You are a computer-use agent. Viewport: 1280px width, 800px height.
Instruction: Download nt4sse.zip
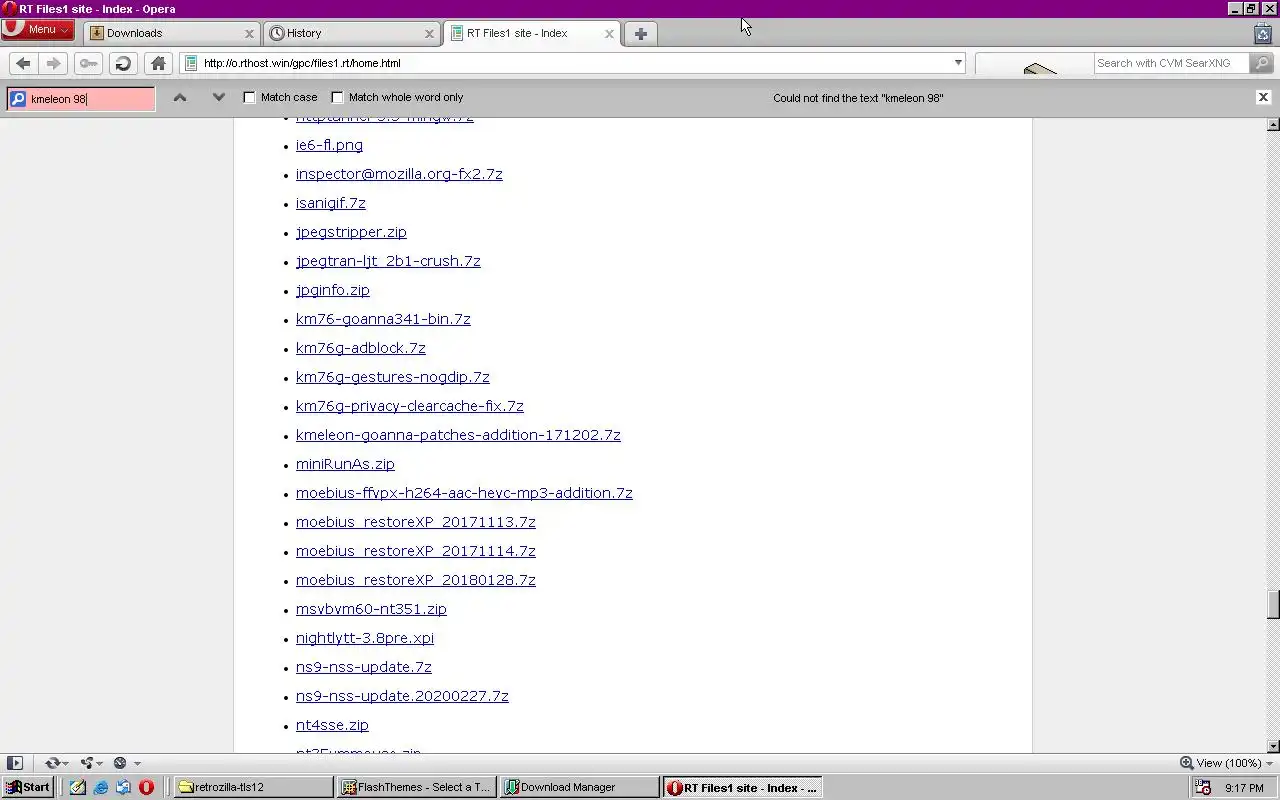(332, 725)
